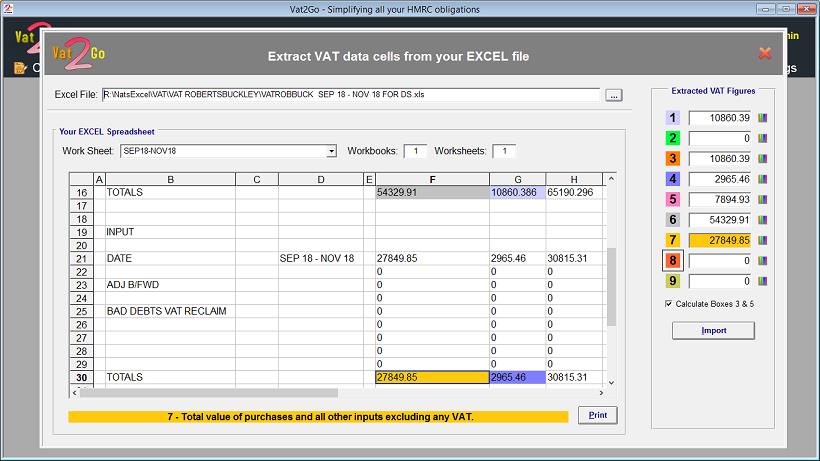The width and height of the screenshot is (820, 461).
Task: Click box 9 value field
Action: [x=720, y=281]
